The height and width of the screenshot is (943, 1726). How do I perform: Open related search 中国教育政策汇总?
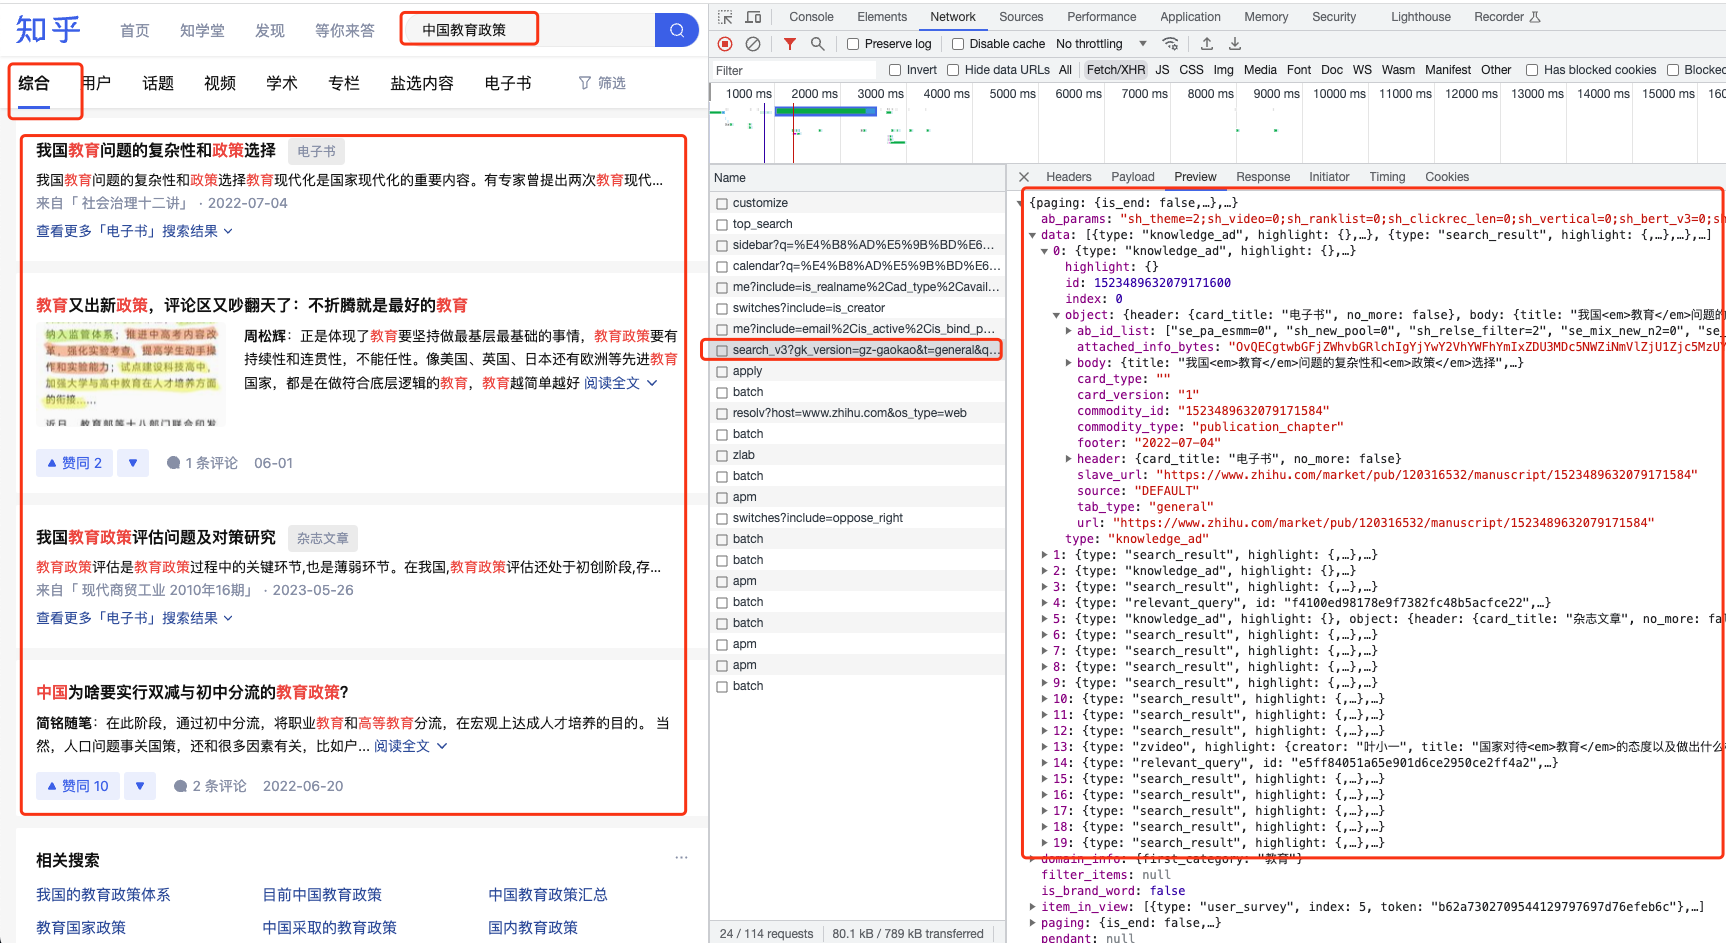tap(548, 895)
